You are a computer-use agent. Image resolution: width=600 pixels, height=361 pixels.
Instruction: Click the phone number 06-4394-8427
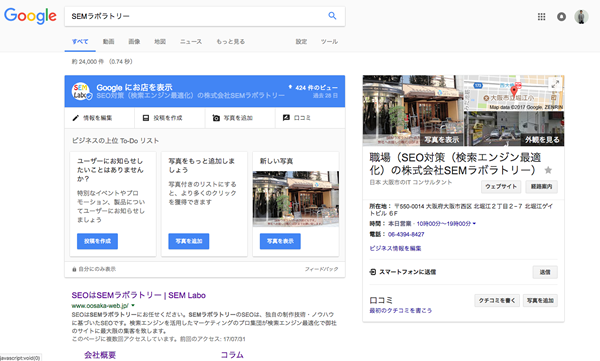point(406,234)
